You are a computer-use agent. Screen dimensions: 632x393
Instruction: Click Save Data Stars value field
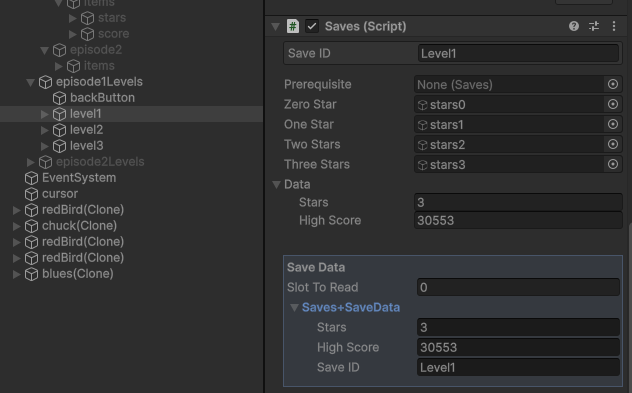518,327
